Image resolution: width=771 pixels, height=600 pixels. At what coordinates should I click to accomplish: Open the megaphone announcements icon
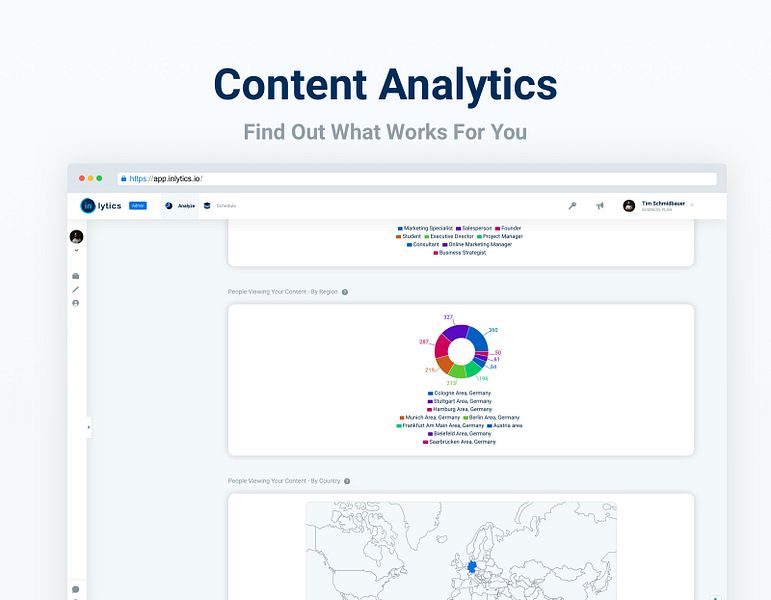click(x=600, y=206)
